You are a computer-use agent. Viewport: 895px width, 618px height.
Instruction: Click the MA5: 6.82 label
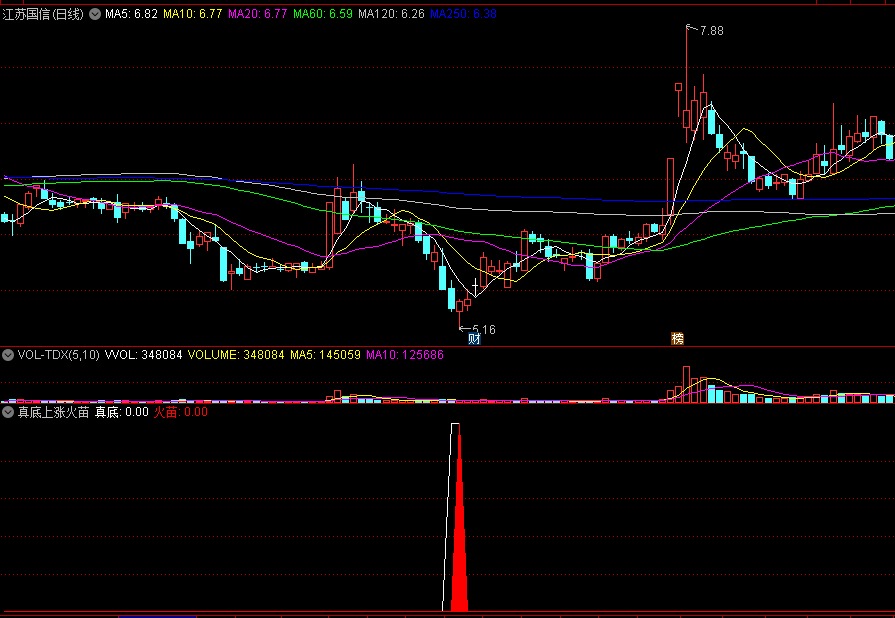131,14
